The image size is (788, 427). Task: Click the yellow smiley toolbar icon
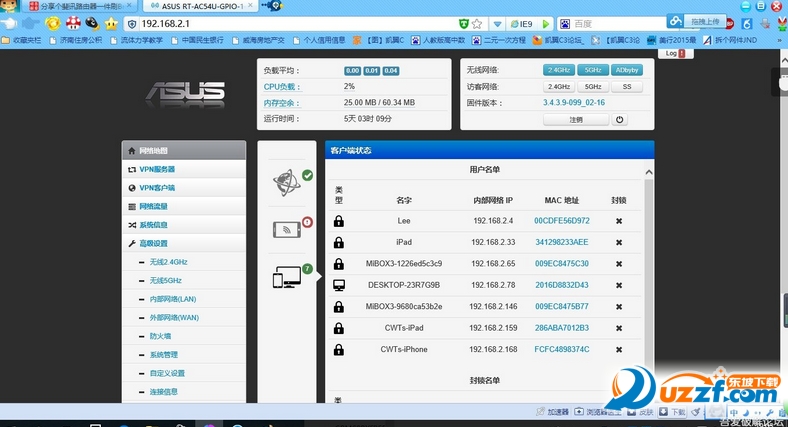coord(53,23)
